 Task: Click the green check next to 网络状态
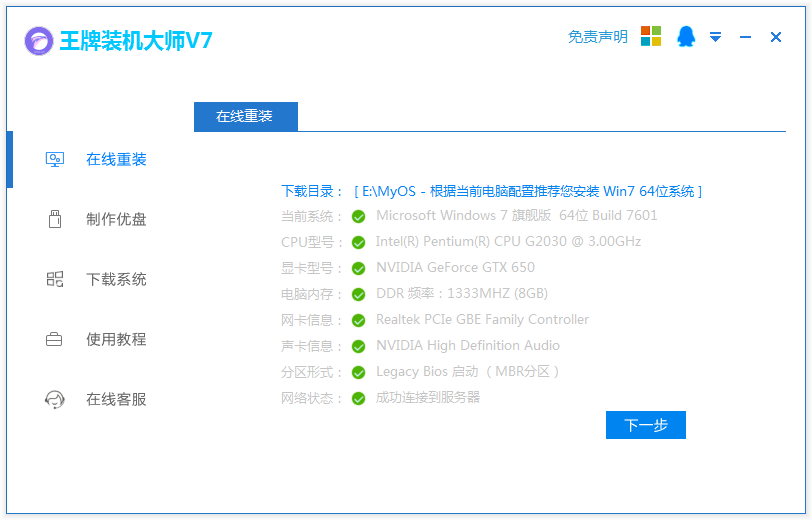pyautogui.click(x=358, y=398)
